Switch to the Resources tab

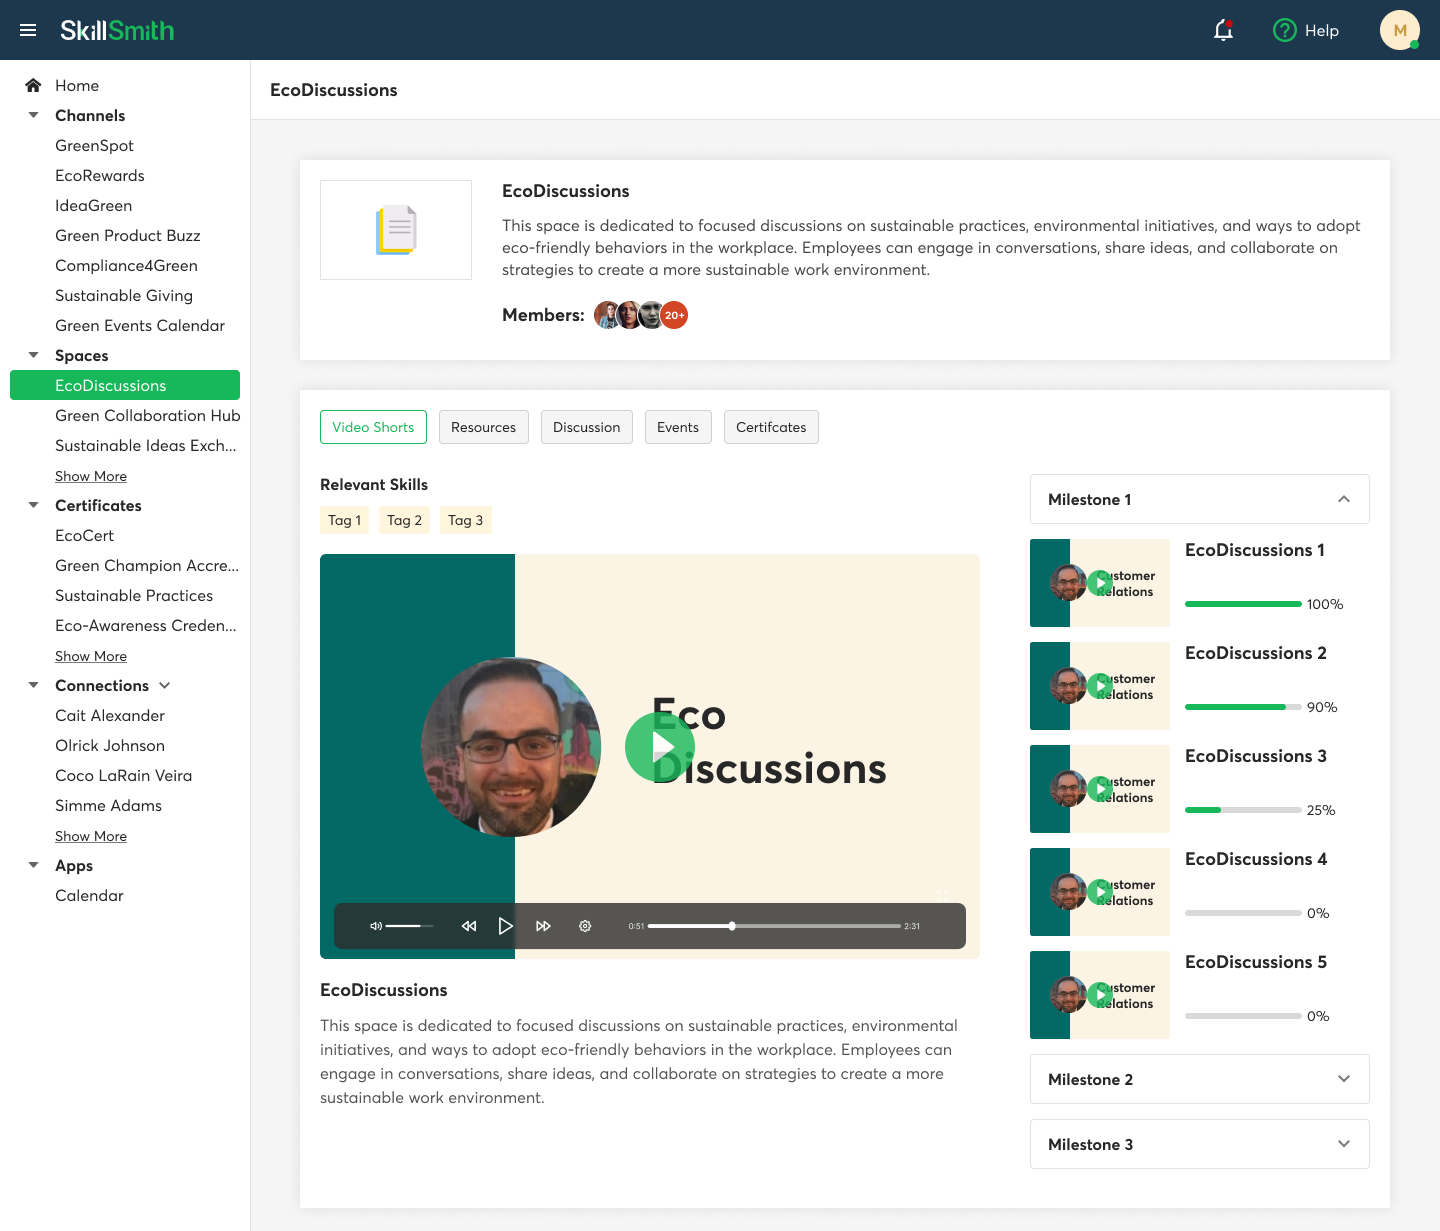pos(483,427)
